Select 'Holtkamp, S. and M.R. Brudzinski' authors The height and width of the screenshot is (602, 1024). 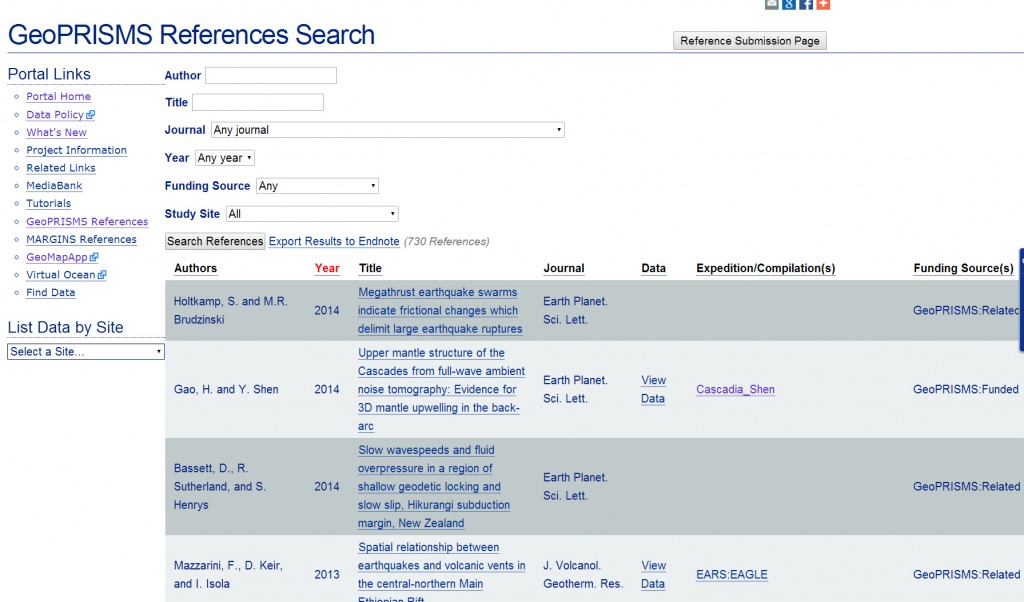(231, 311)
